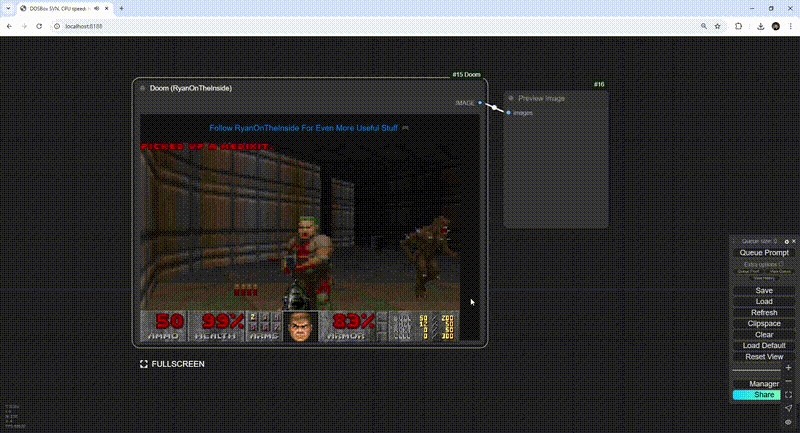This screenshot has width=800, height=433.
Task: Mute the tab using its speaker icon
Action: point(96,9)
